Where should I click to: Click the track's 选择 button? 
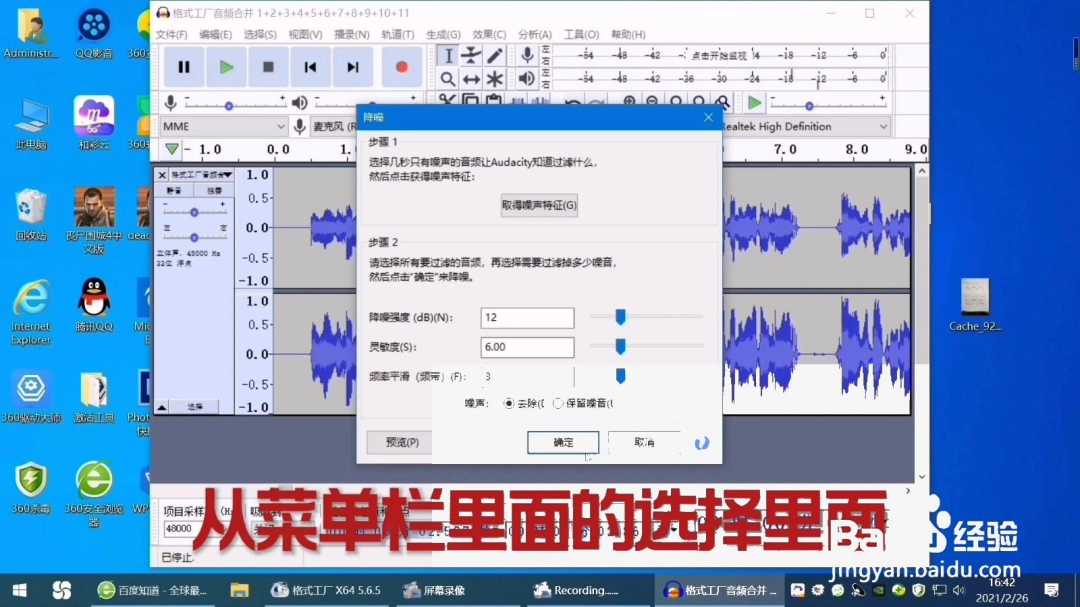point(195,407)
